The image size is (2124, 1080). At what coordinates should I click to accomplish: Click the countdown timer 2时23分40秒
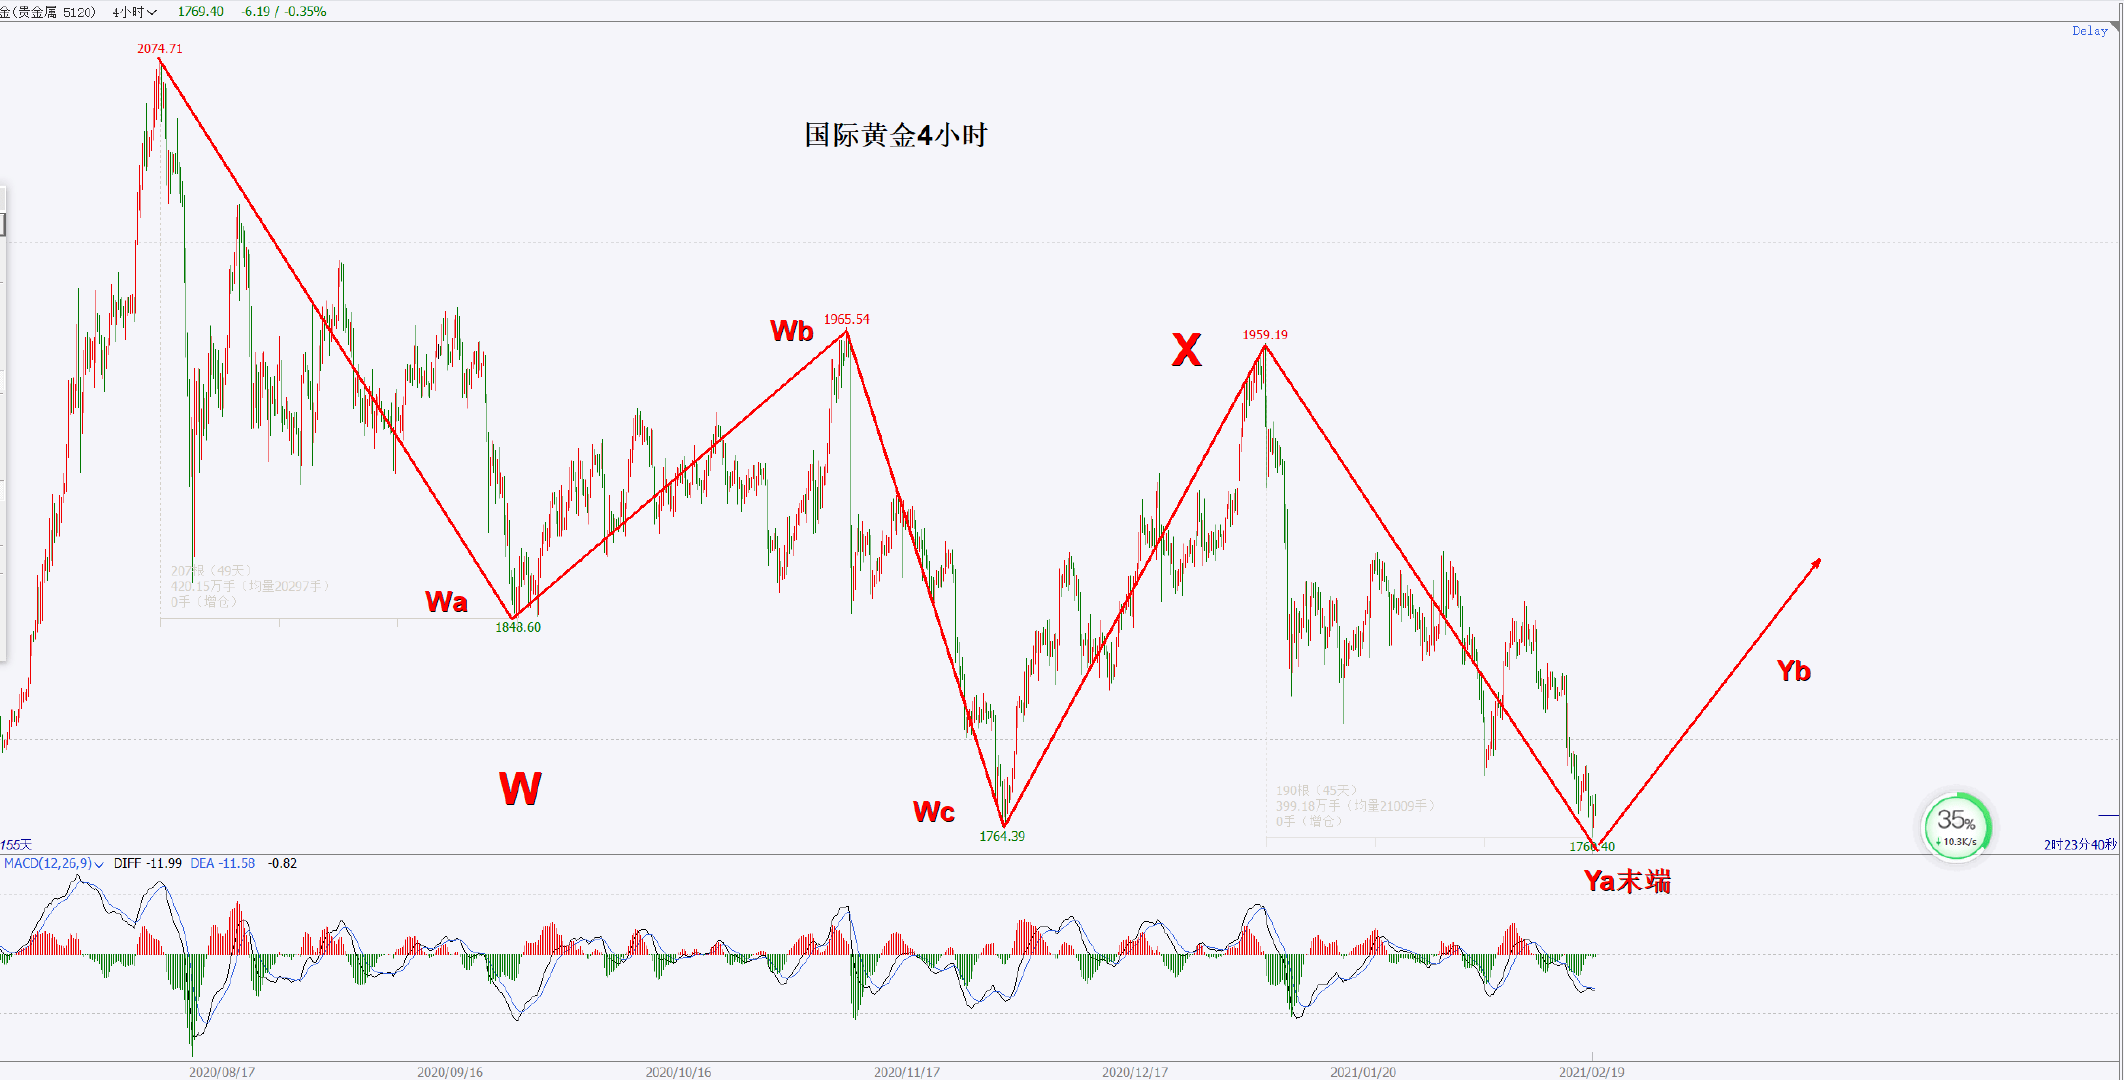point(2080,845)
